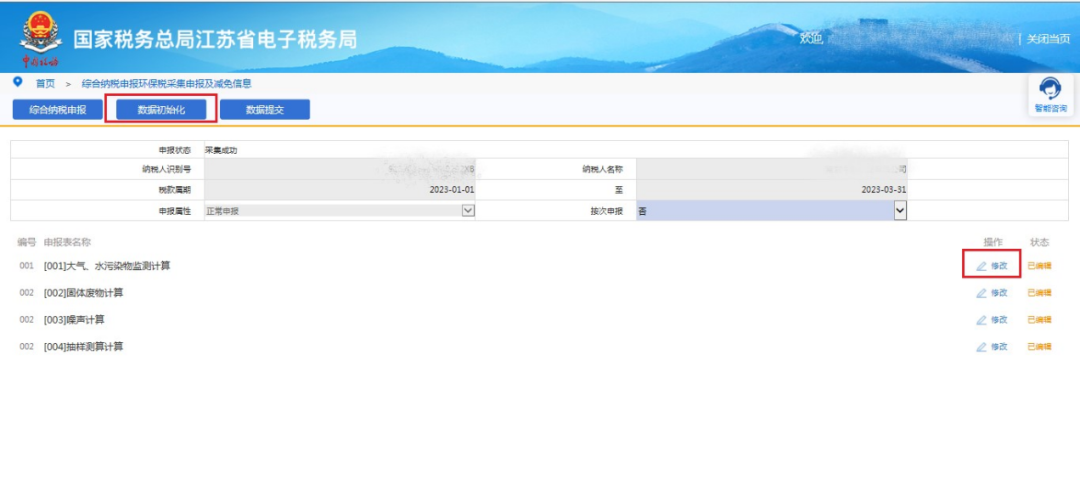The width and height of the screenshot is (1080, 496).
Task: Click pencil icon for [004]抽样测算计算
Action: pos(982,347)
